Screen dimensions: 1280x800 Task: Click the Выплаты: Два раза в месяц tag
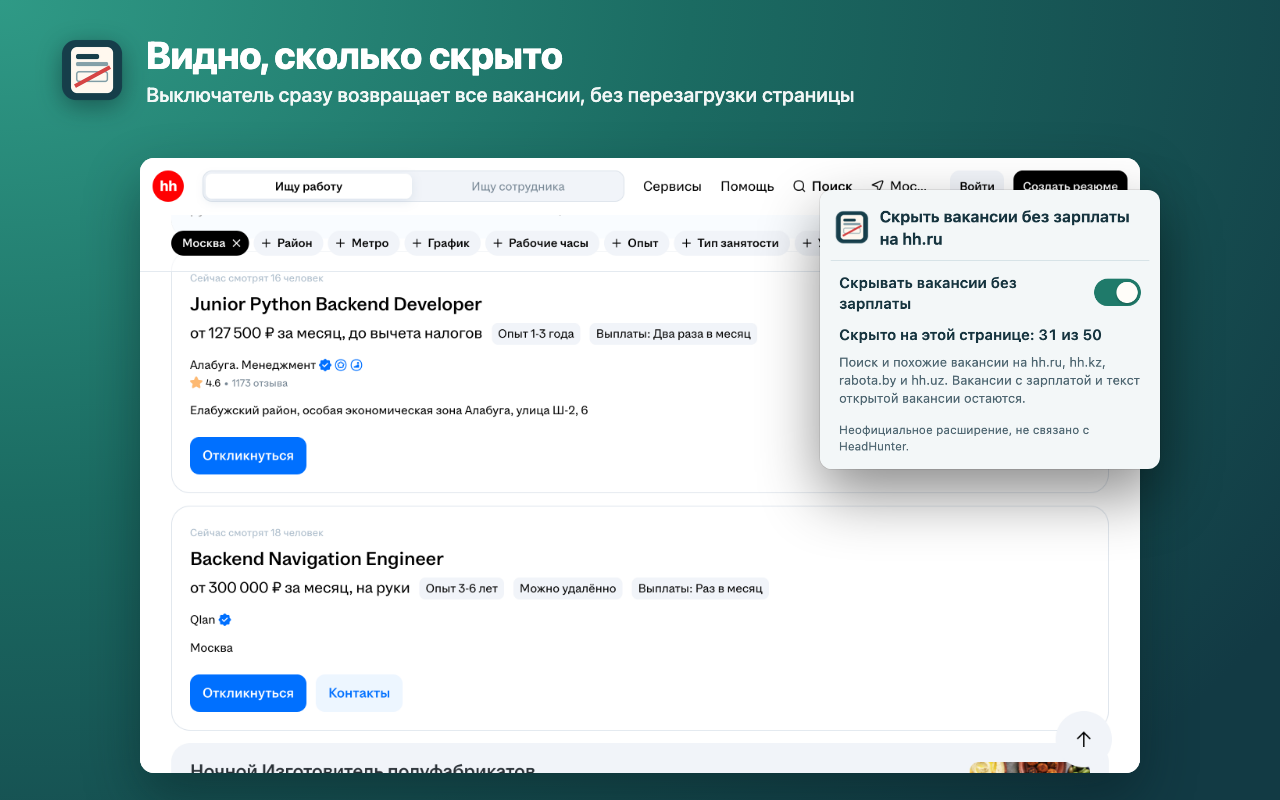click(x=673, y=334)
